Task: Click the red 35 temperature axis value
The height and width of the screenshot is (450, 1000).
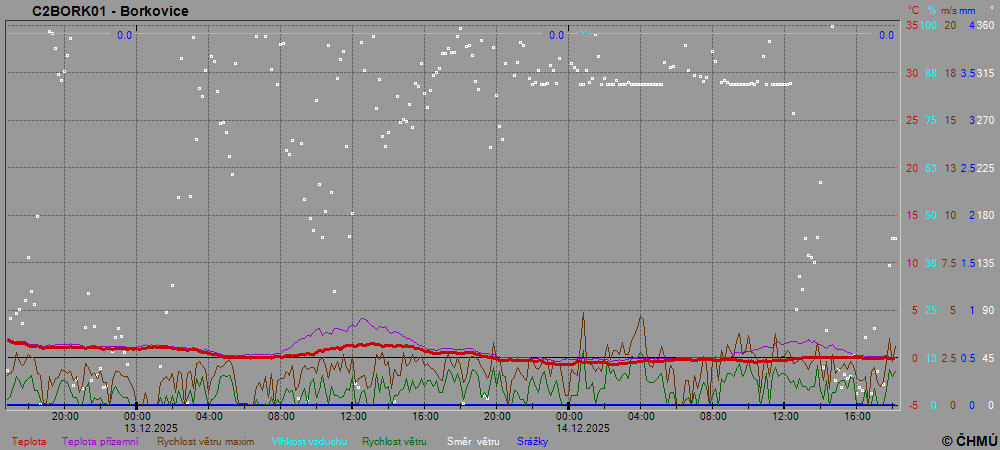Action: coord(911,25)
